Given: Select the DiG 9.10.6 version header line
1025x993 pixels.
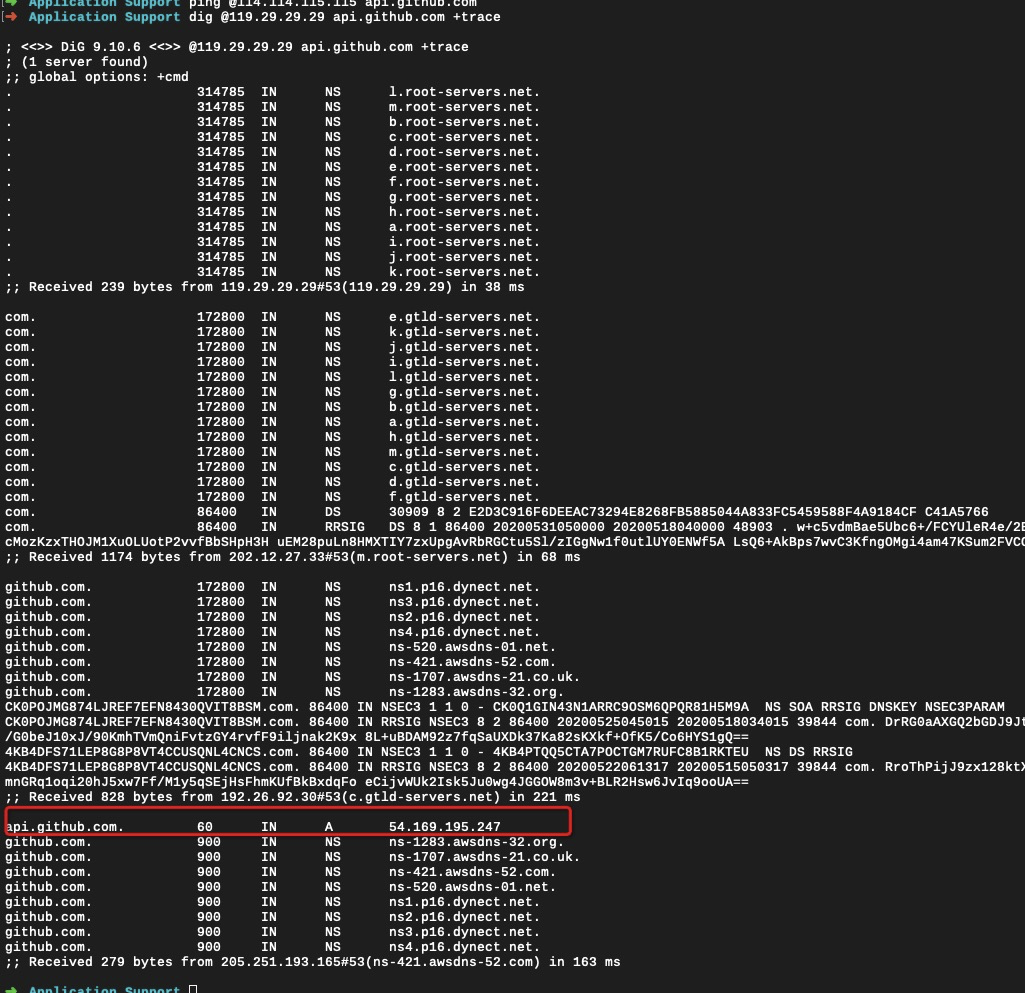Looking at the screenshot, I should [237, 47].
